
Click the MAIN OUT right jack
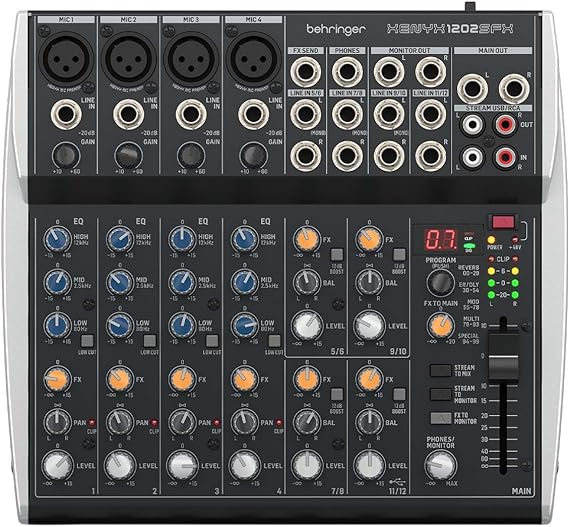(514, 89)
